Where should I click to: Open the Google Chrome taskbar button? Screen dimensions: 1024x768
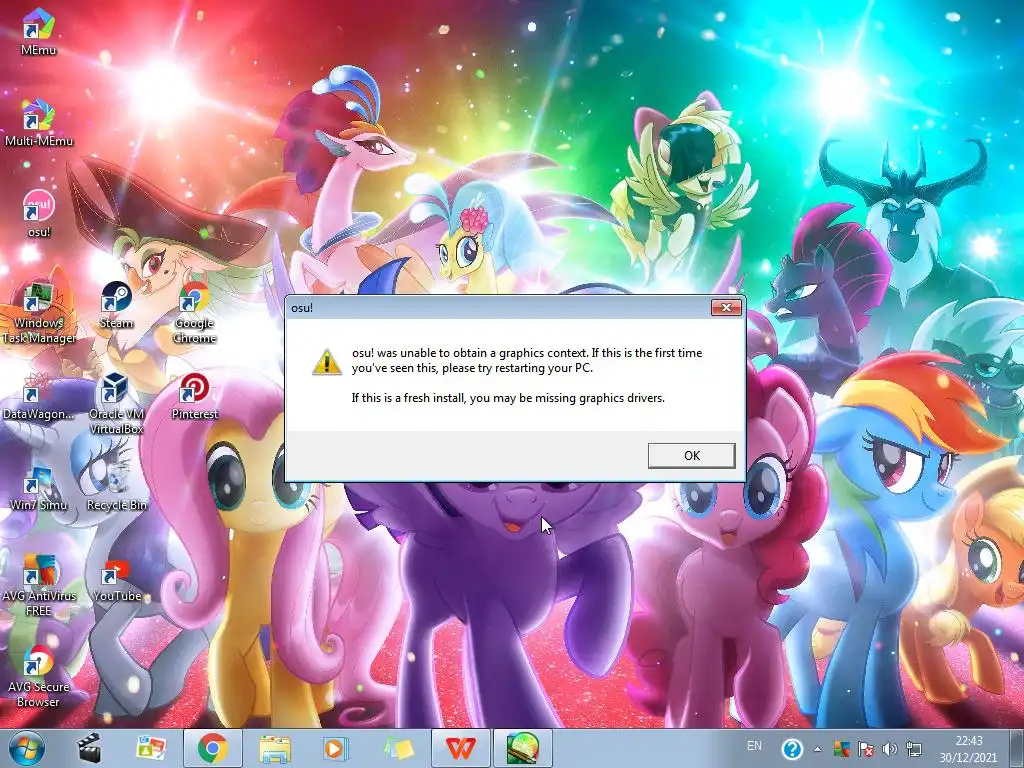(x=212, y=748)
